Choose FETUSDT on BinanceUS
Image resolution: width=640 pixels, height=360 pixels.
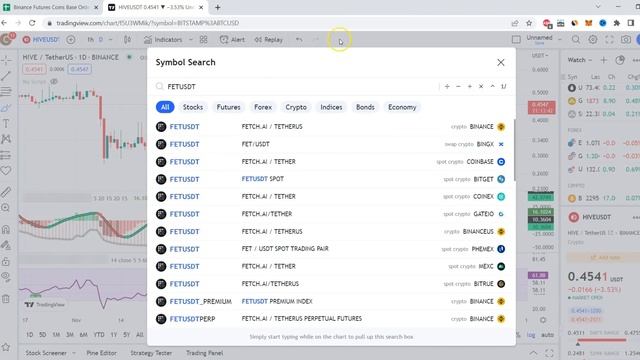(331, 231)
